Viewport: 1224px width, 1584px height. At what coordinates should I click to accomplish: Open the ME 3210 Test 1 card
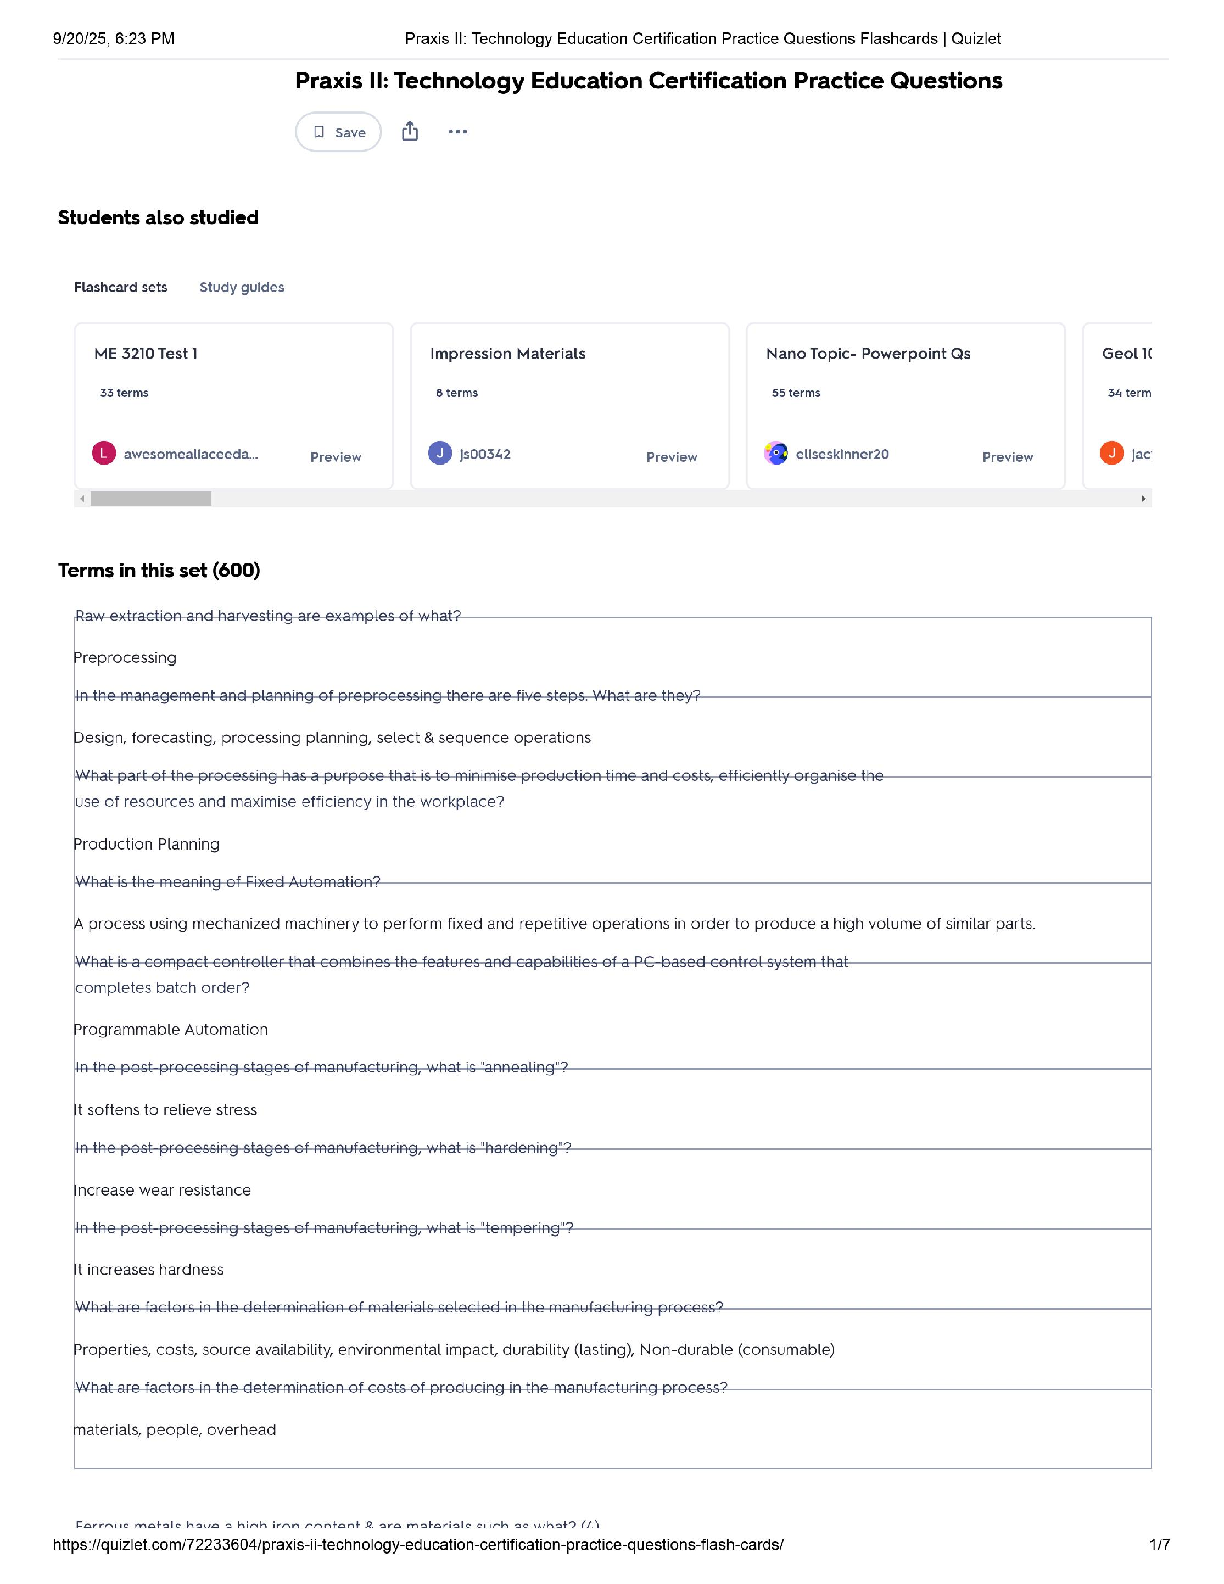146,354
